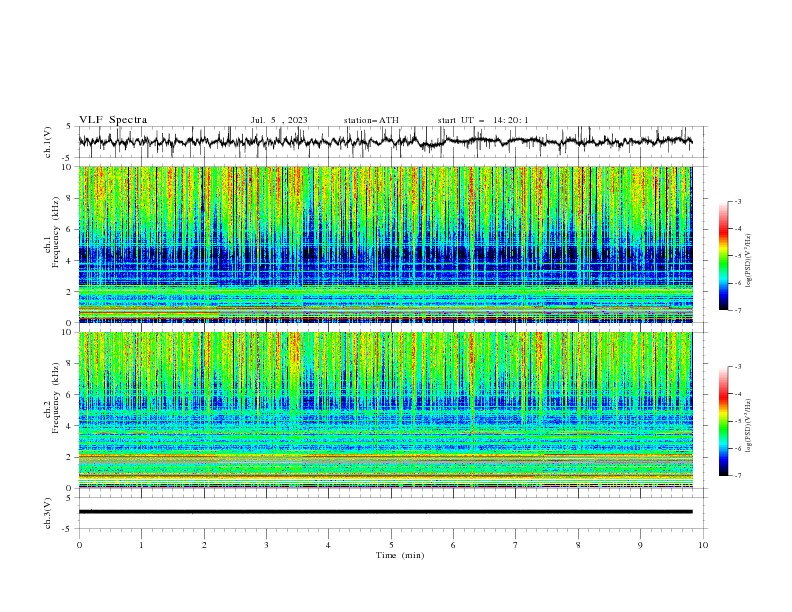Screen dimensions: 792x612
Task: Select the date text "Jul. 5 , 2023"
Action: point(279,120)
